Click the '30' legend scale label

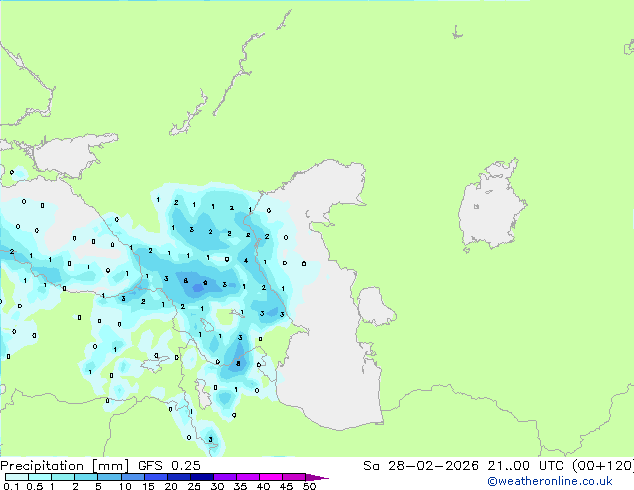click(x=217, y=486)
